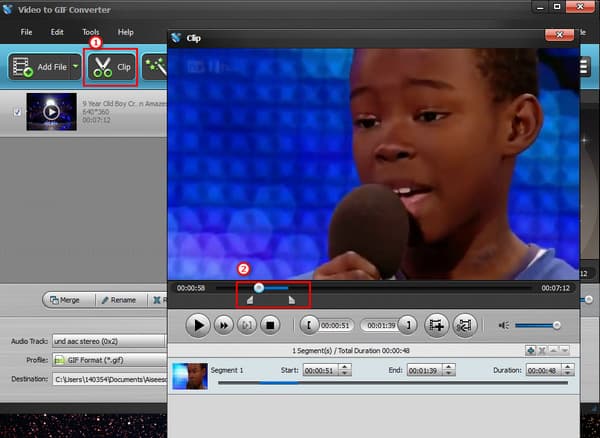Click the magic wand Effect icon

click(x=157, y=67)
